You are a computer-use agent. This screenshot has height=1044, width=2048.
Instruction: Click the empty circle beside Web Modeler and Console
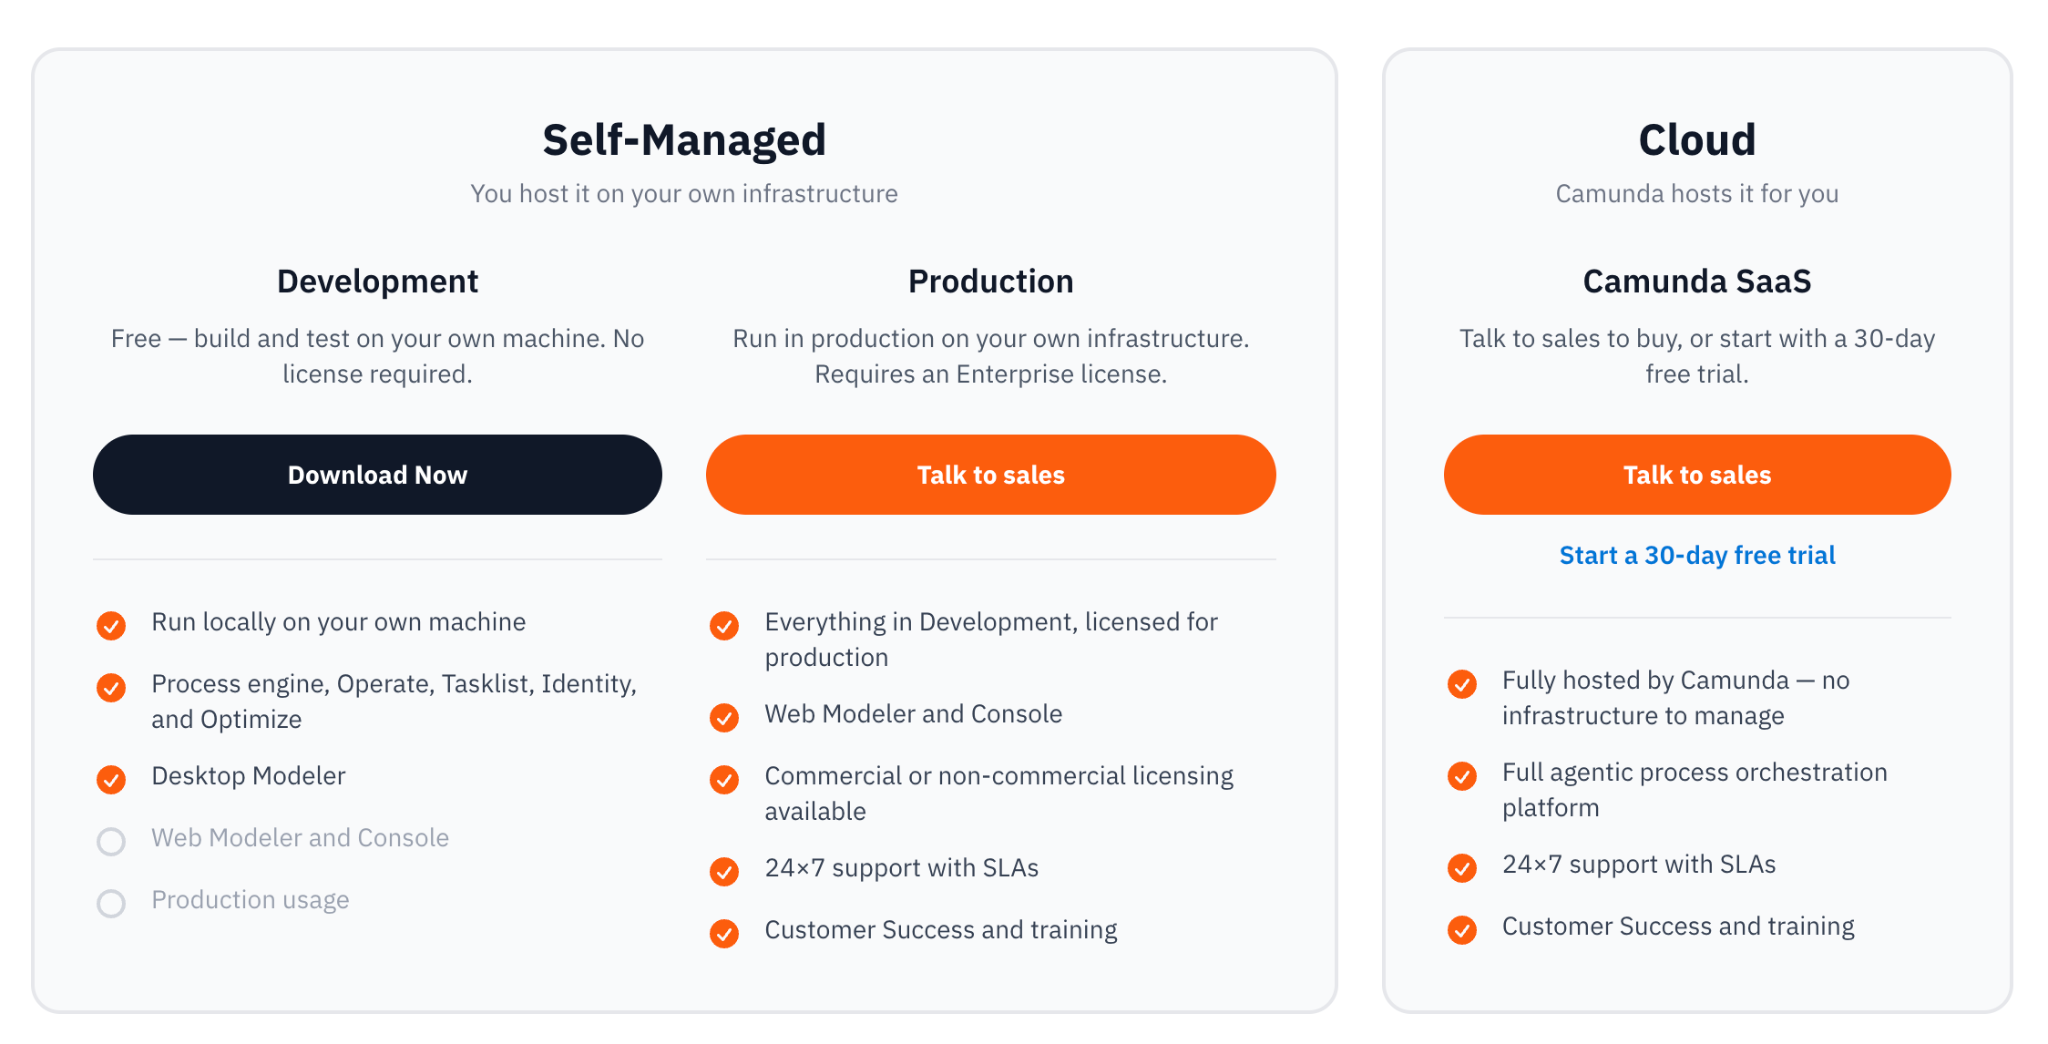coord(111,841)
